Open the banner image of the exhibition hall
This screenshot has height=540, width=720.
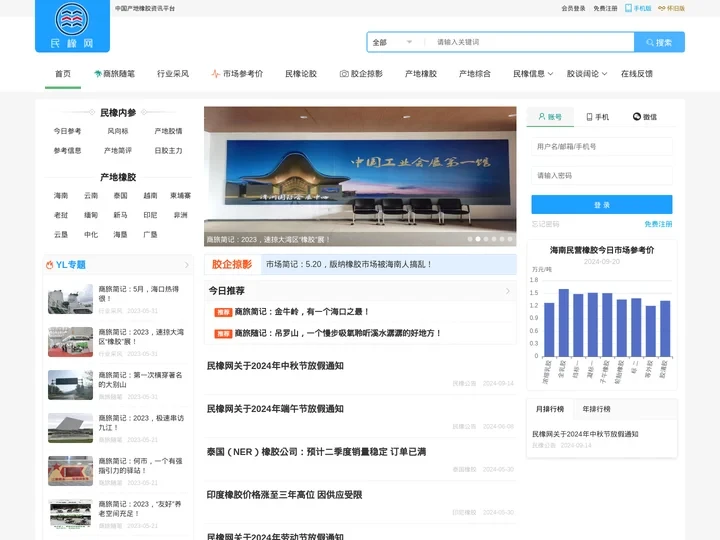pos(360,176)
